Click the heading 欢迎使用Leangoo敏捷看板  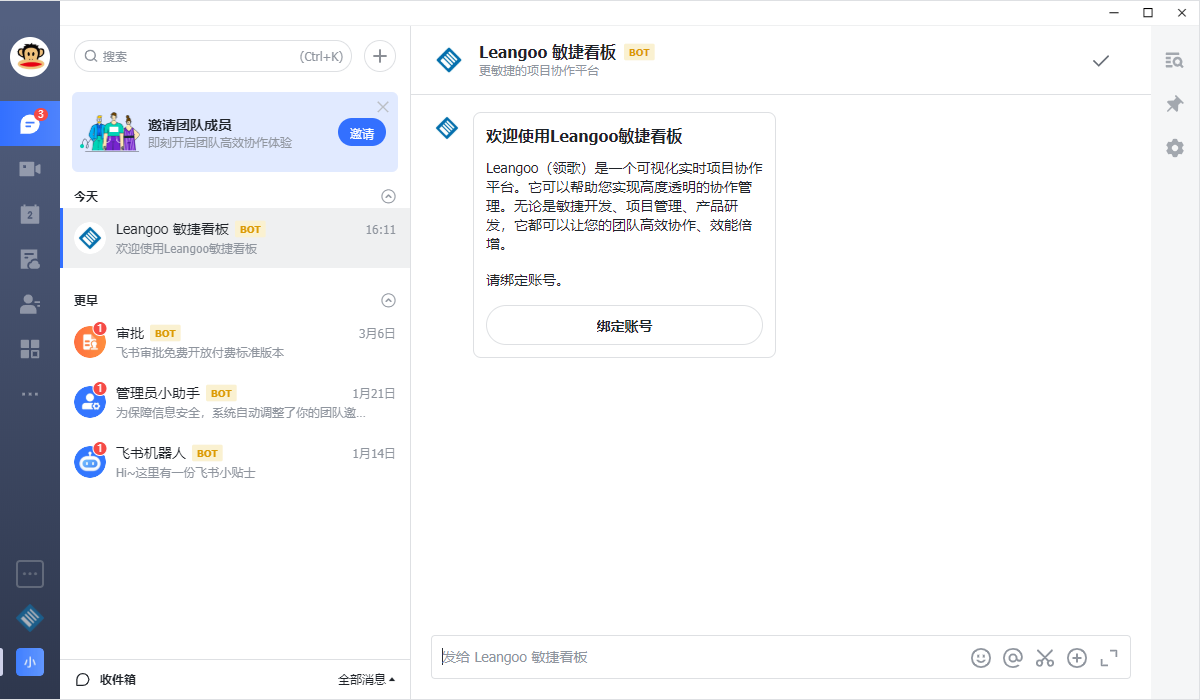click(584, 136)
